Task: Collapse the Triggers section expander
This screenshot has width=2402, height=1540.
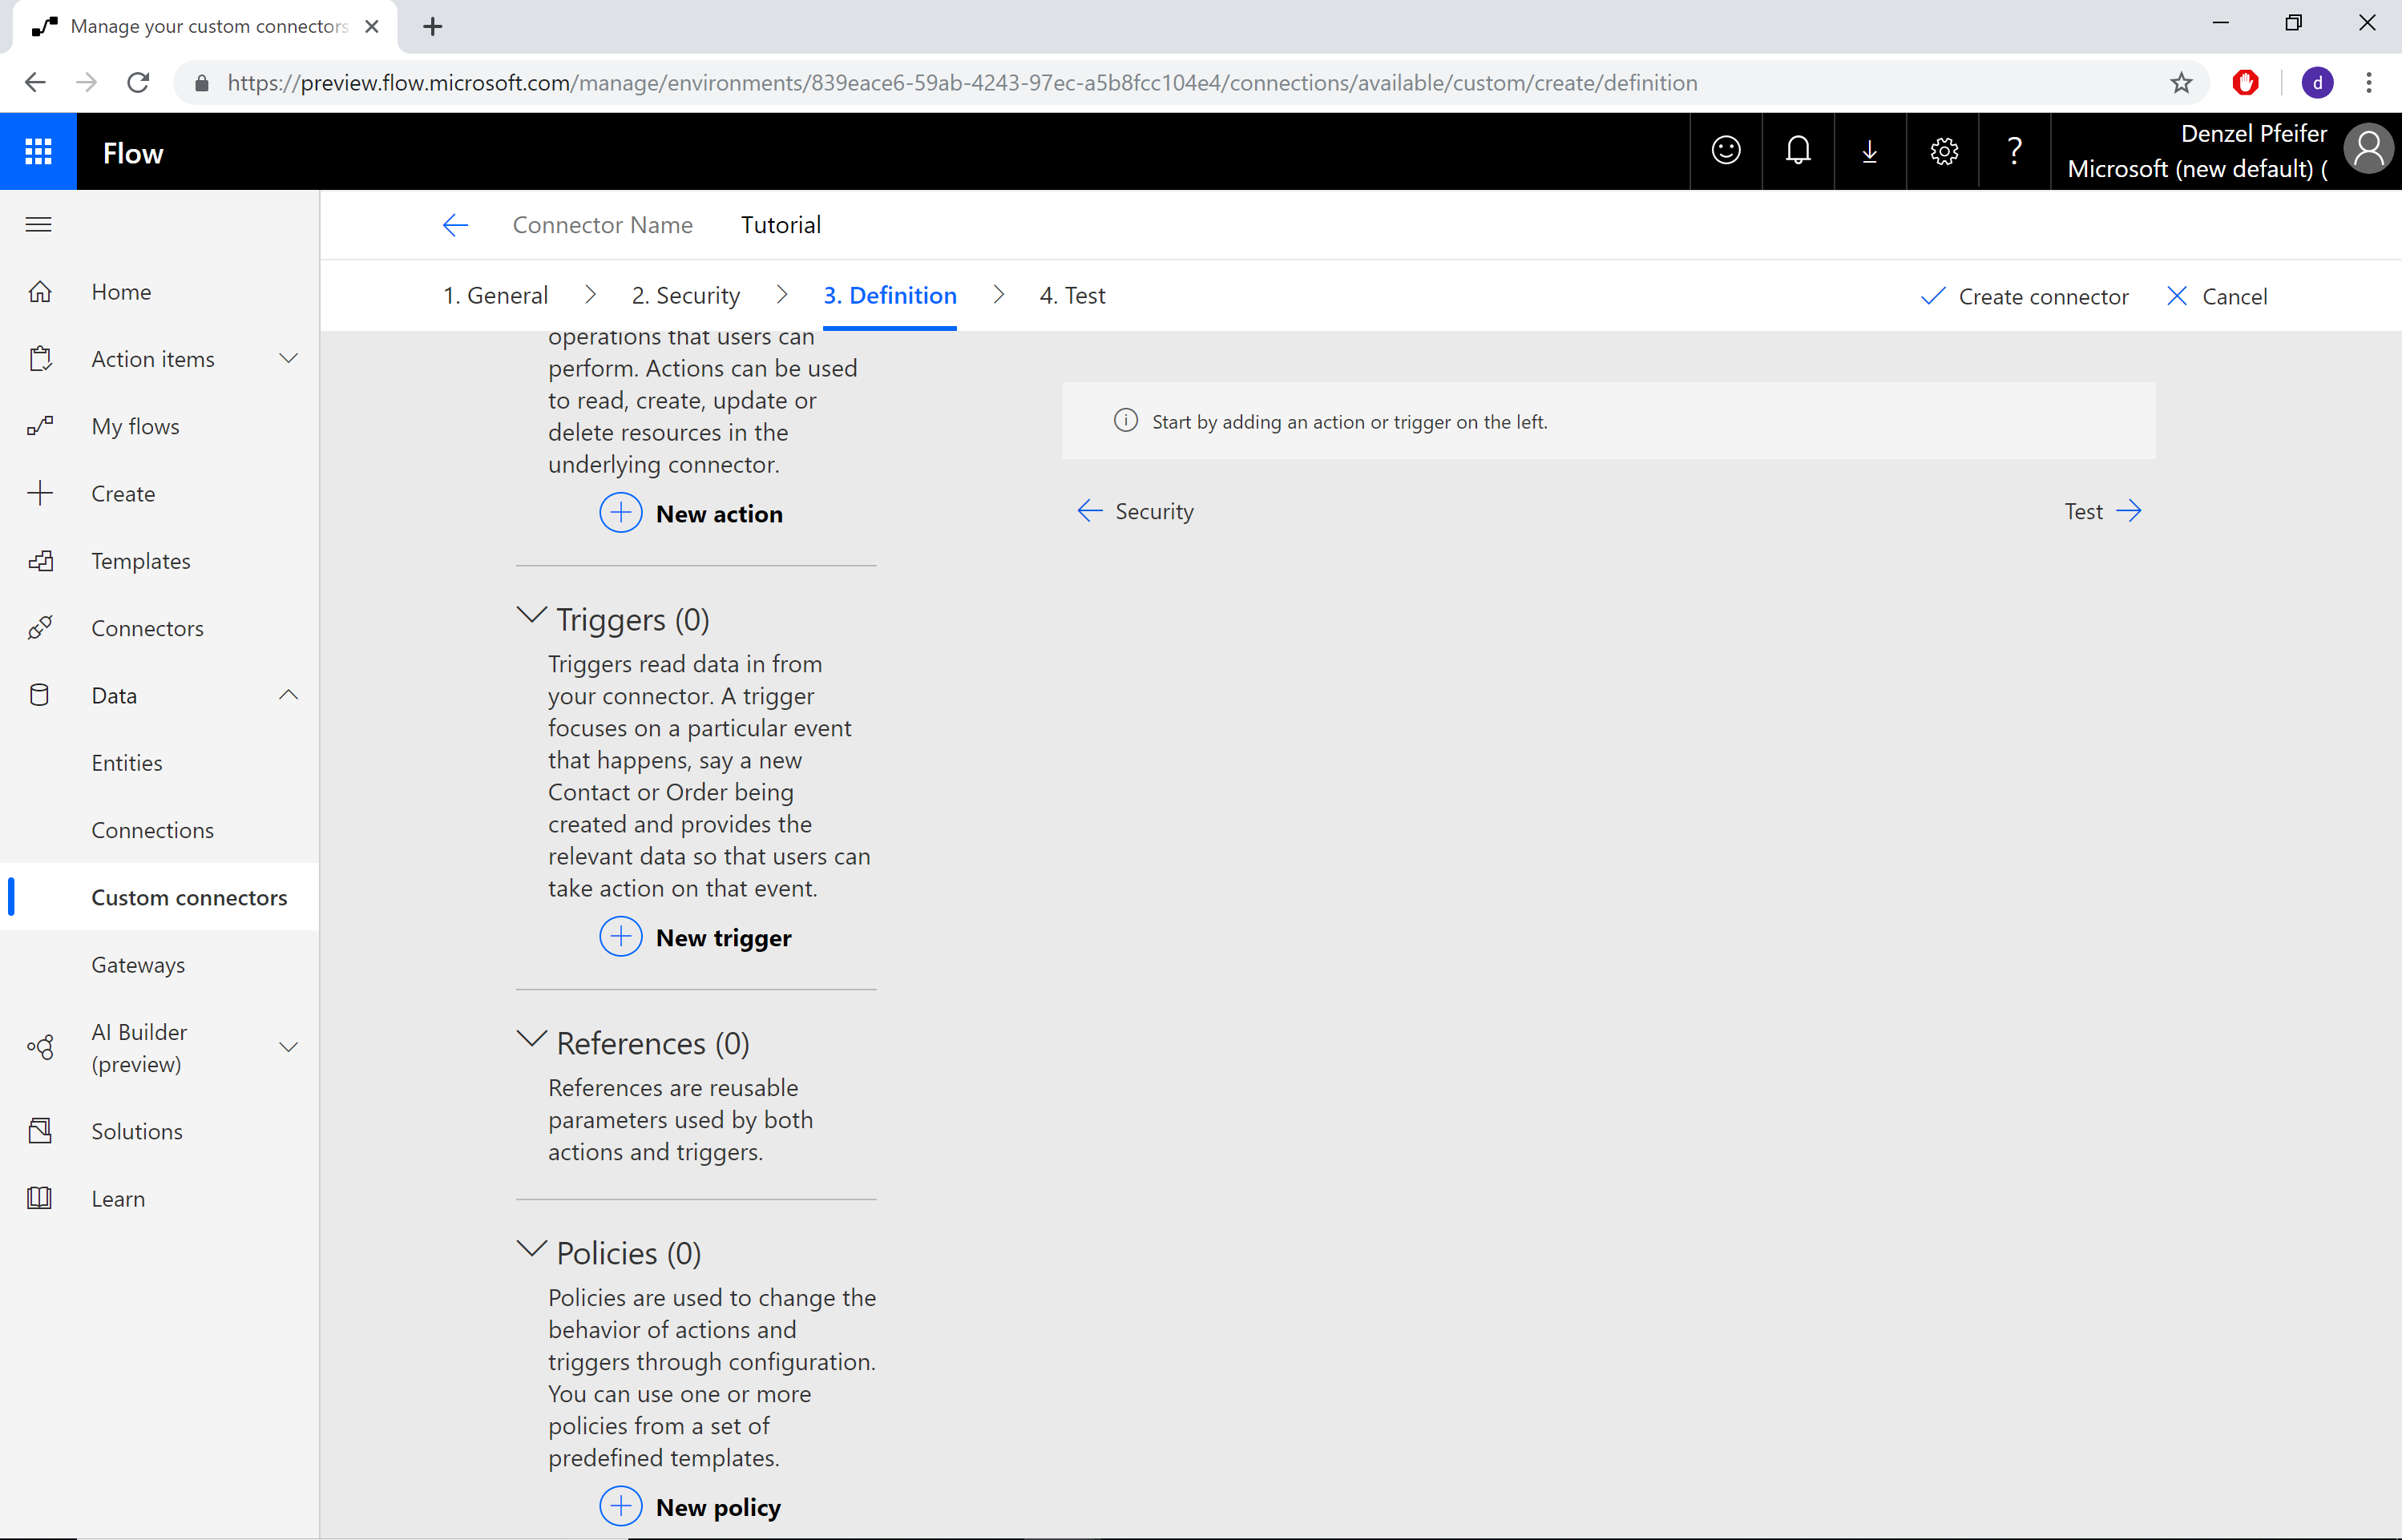Action: [529, 616]
